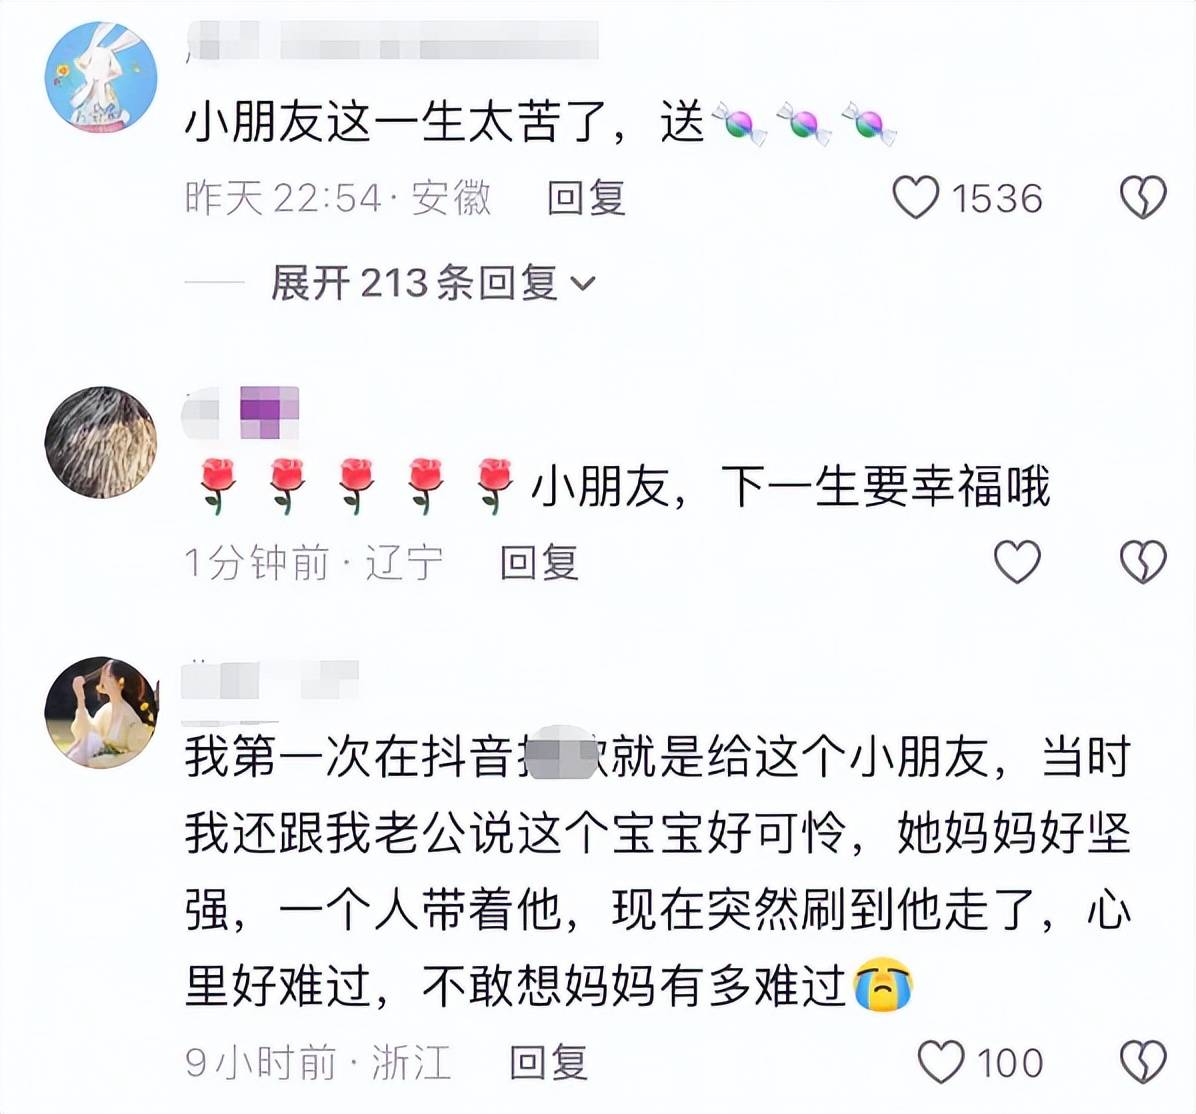Like the Zhejiang comment with 100 likes

(940, 1062)
